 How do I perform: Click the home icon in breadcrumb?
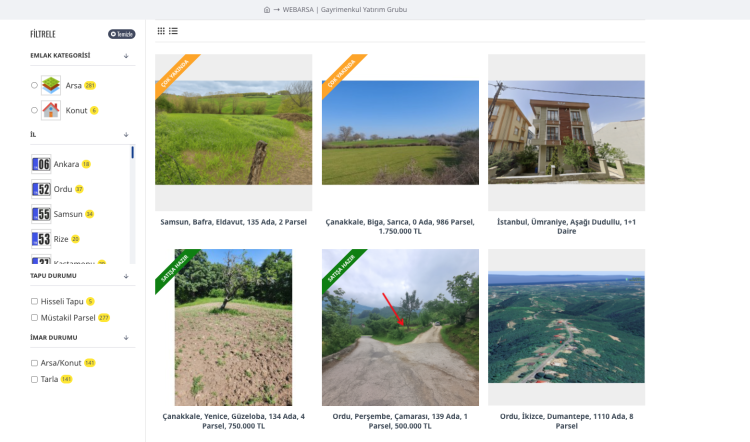pyautogui.click(x=267, y=10)
